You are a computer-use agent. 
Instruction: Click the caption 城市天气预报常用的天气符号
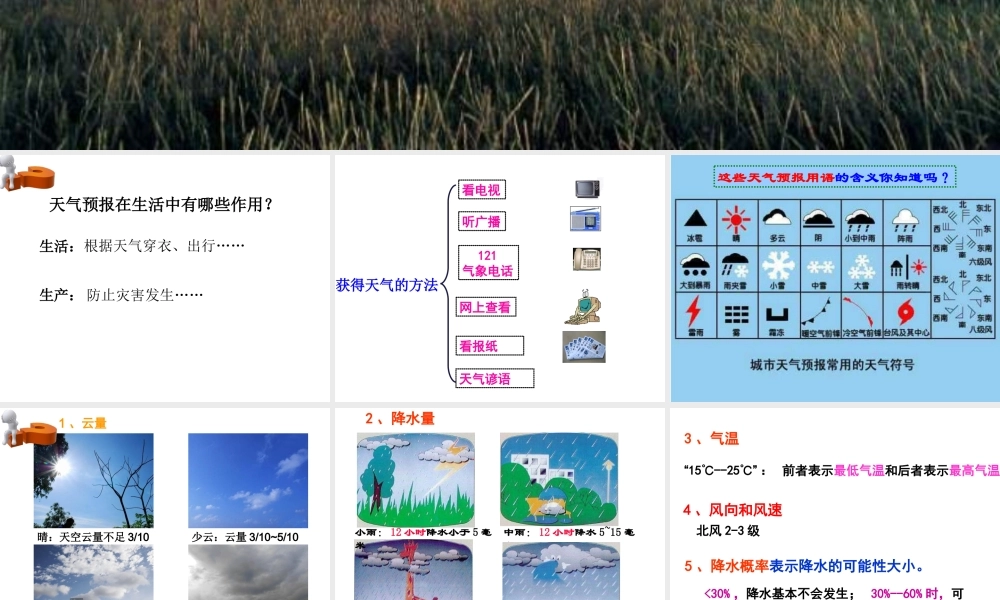coord(832,365)
